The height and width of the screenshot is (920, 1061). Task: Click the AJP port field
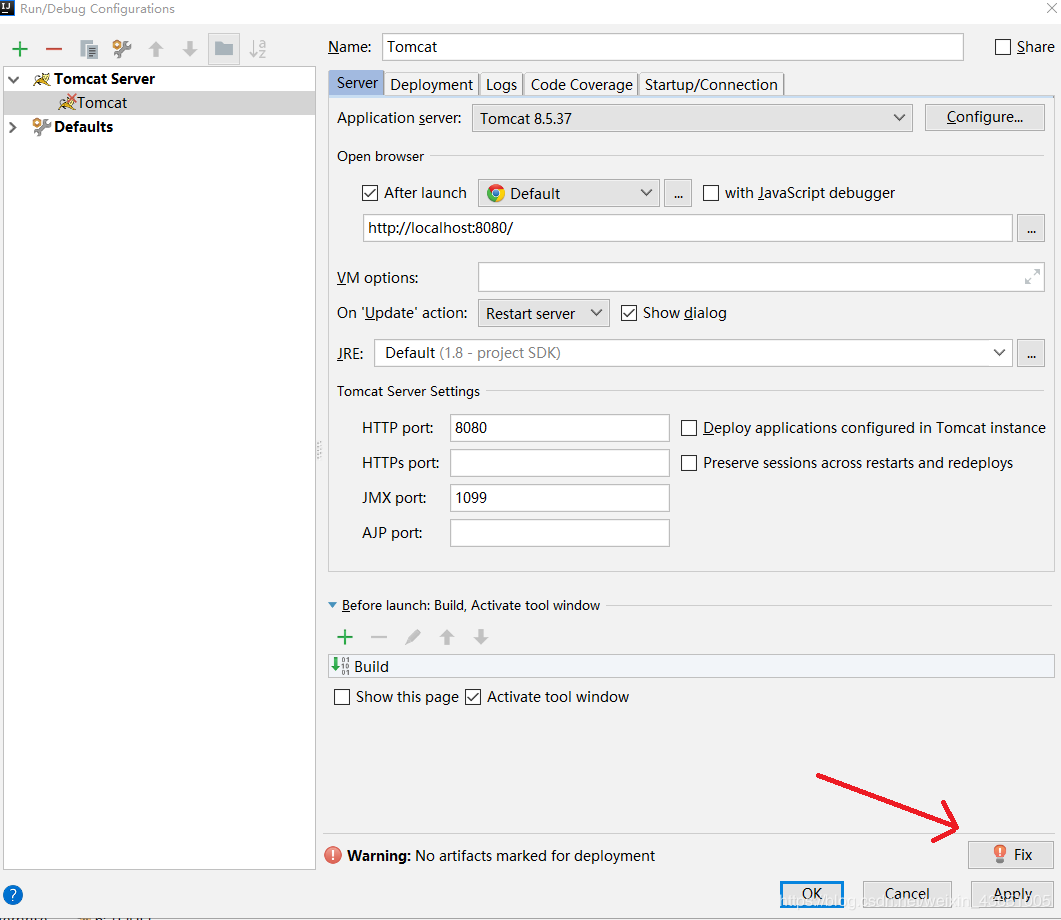560,533
